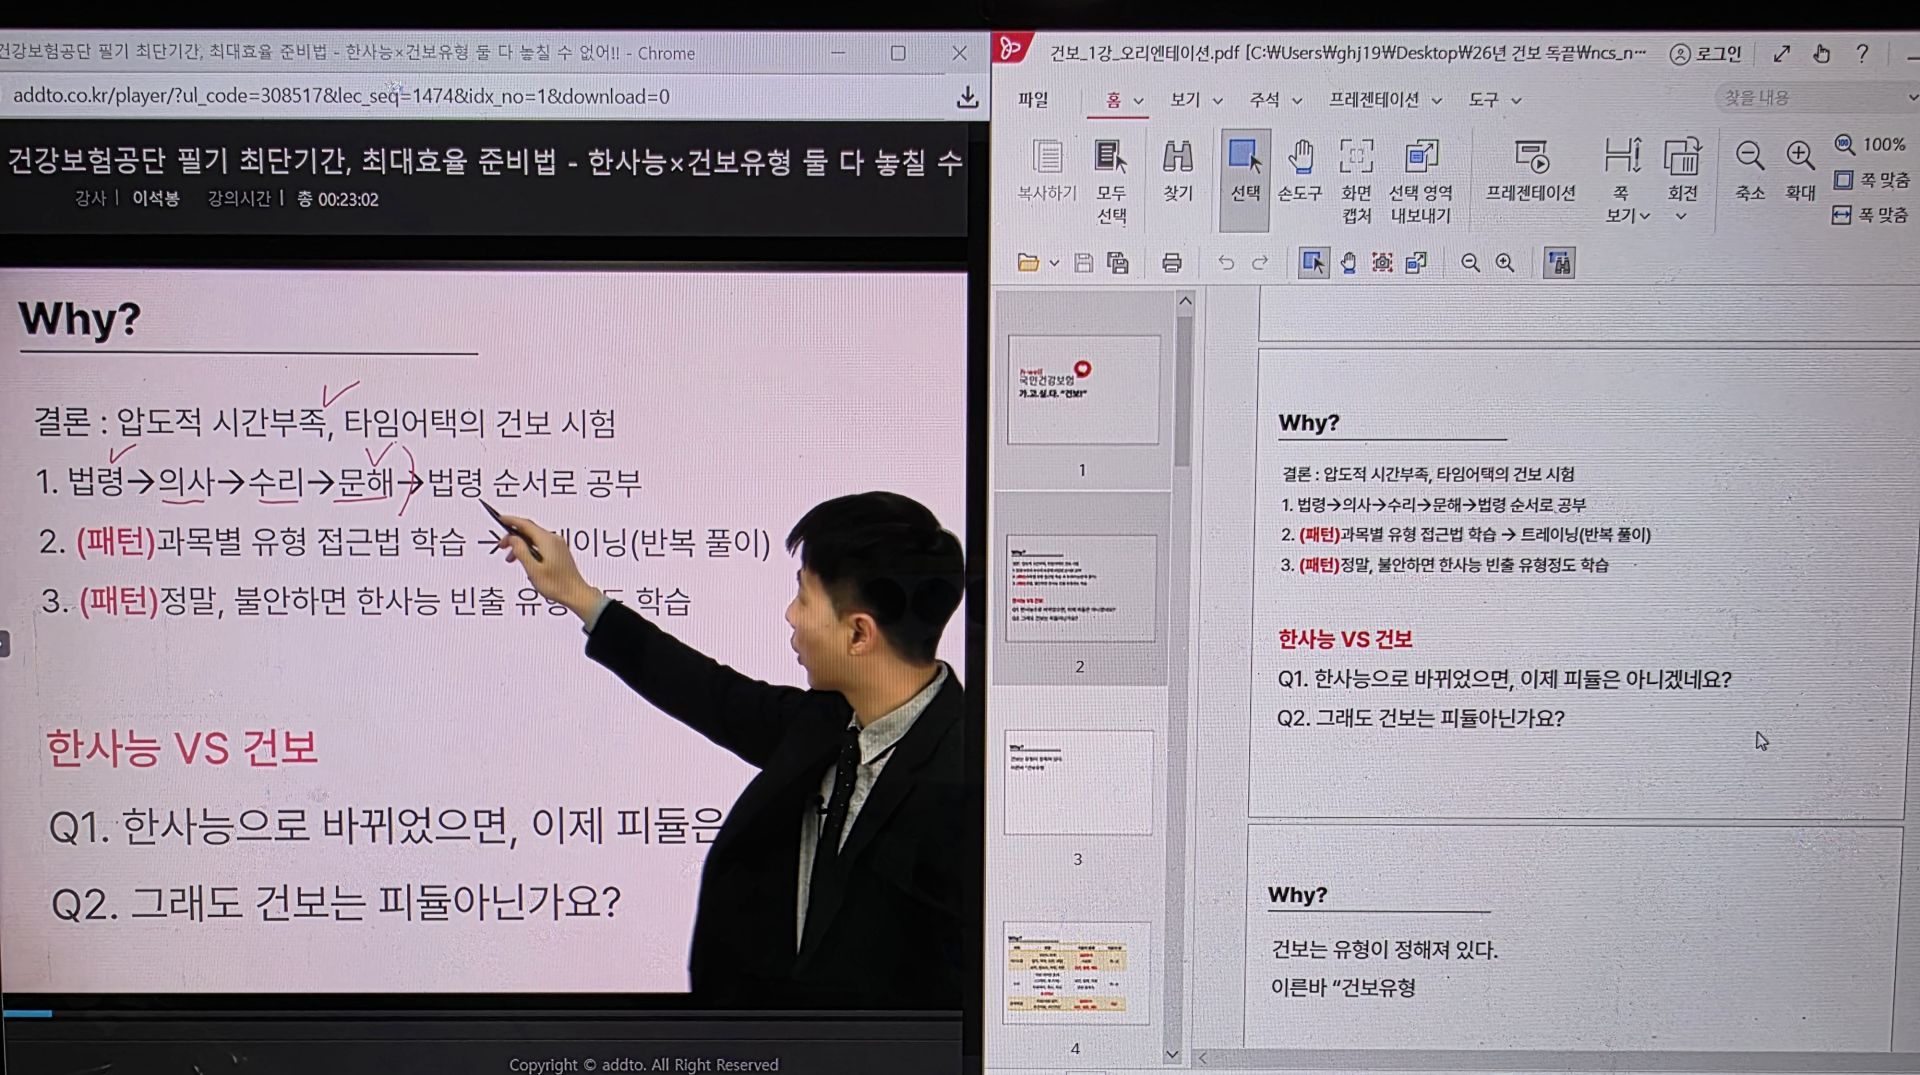Click the 로그인 login button
The width and height of the screenshot is (1920, 1075).
click(x=1706, y=54)
